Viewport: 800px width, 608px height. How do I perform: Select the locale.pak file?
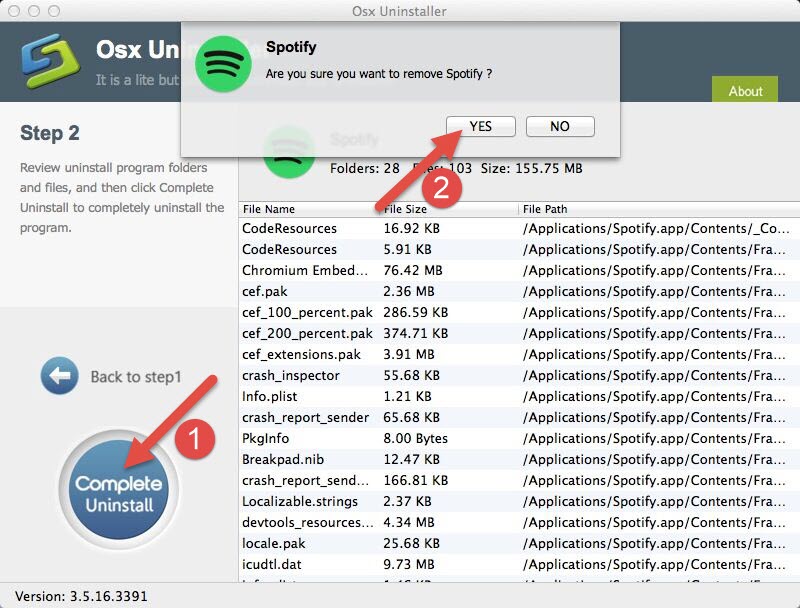[x=519, y=543]
